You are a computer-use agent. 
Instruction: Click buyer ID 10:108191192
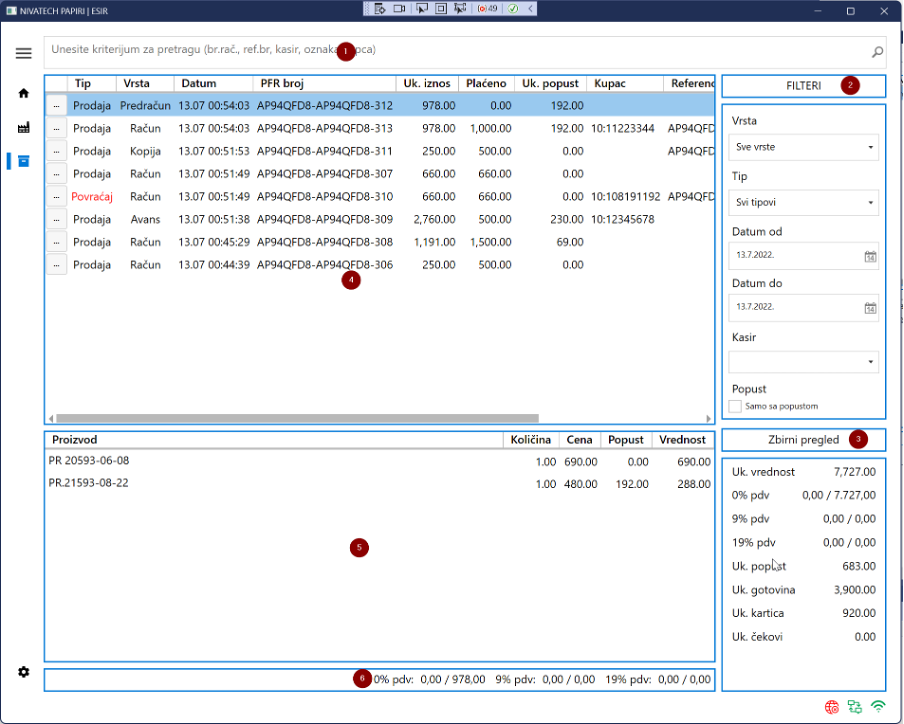(x=626, y=197)
